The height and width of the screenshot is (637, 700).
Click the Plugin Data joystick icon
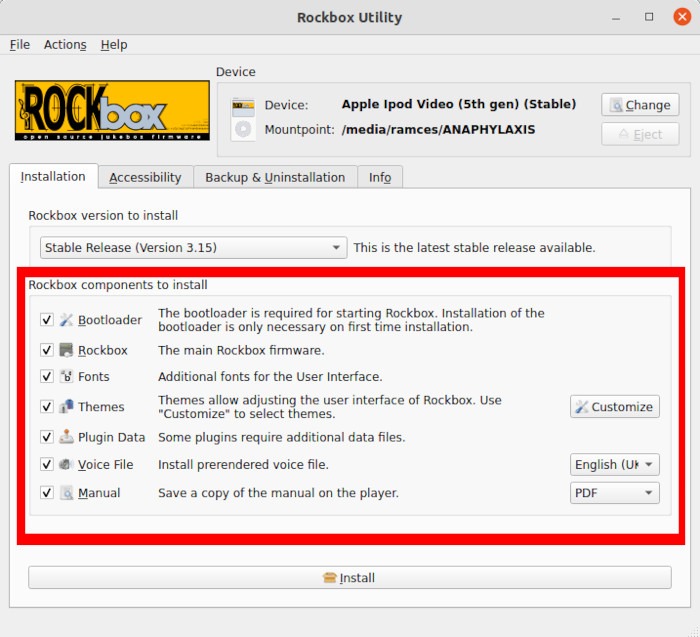click(66, 437)
